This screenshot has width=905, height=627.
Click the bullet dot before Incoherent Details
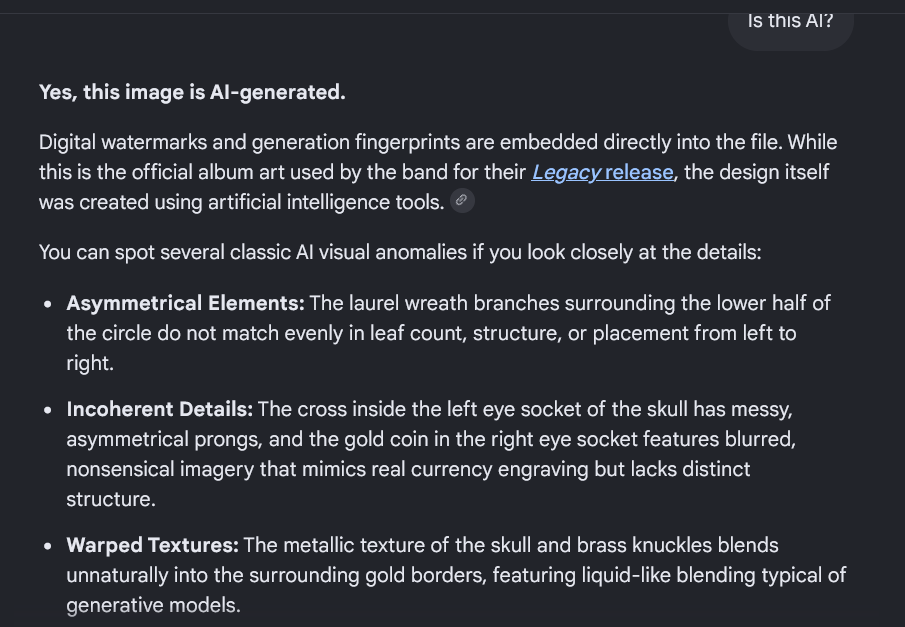[x=48, y=410]
